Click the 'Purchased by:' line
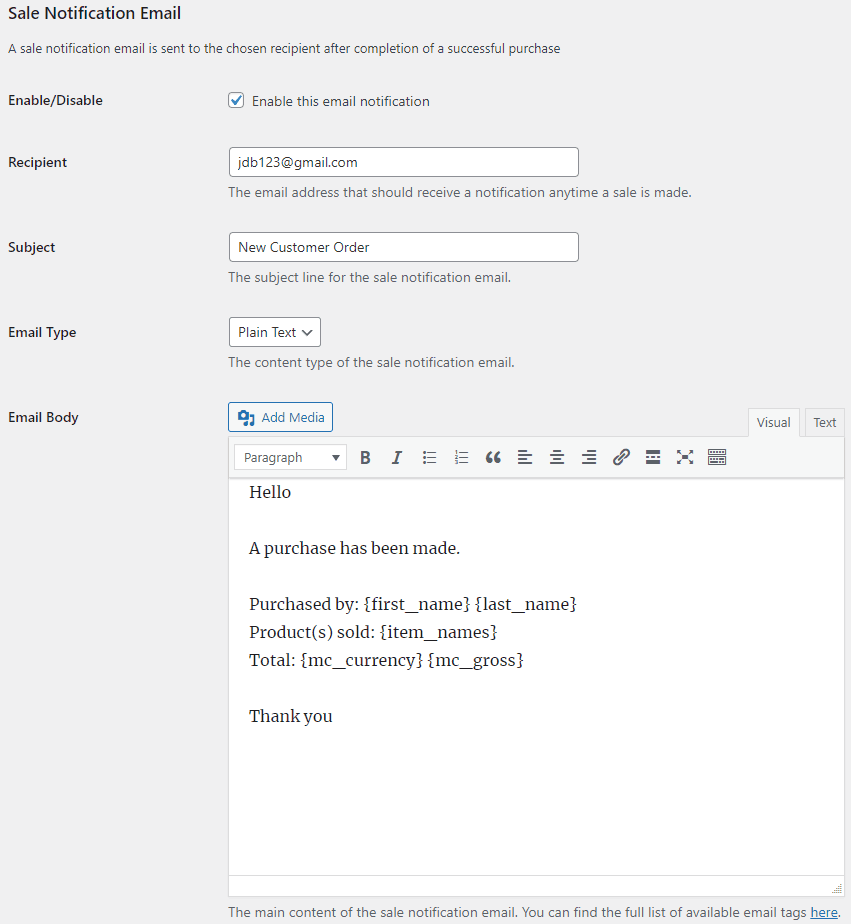The image size is (851, 924). tap(413, 604)
